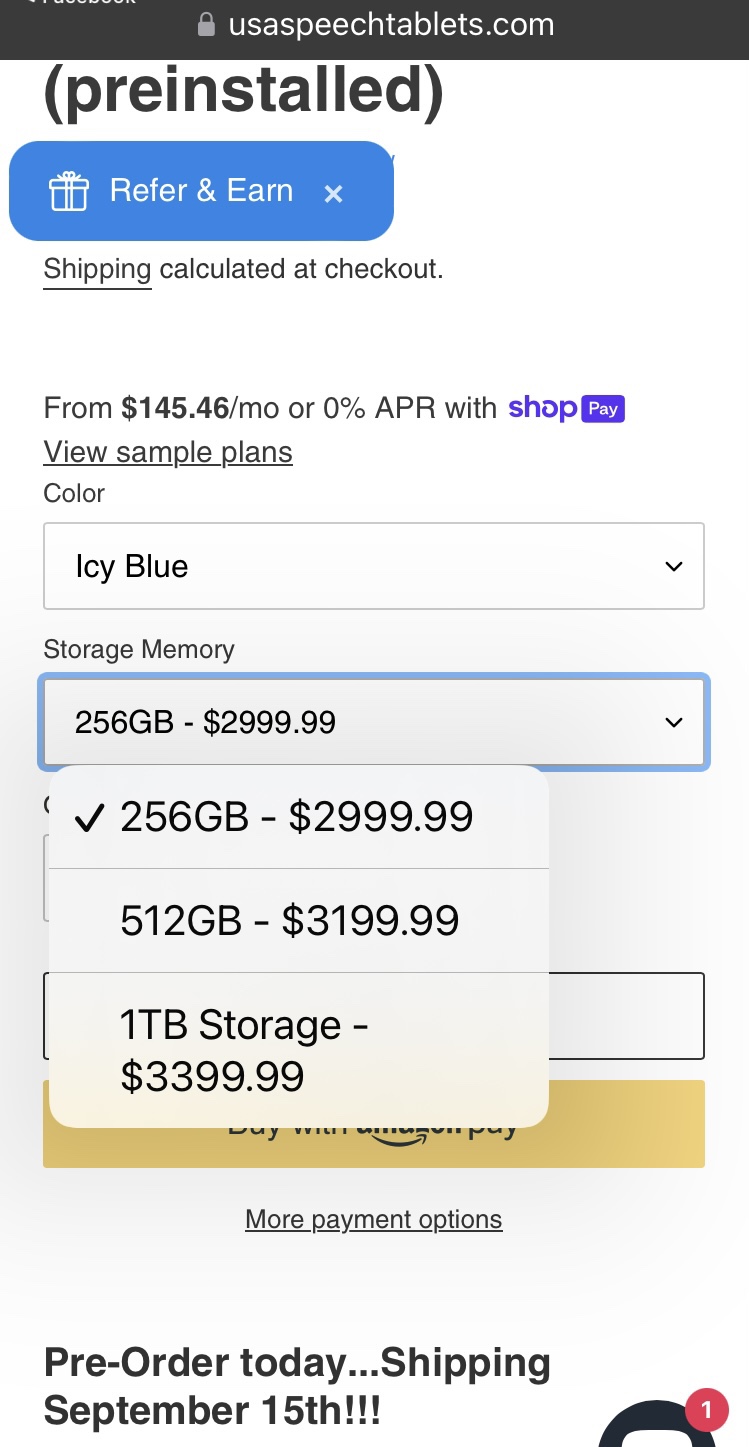Click the checkmark beside 256GB option

click(90, 818)
